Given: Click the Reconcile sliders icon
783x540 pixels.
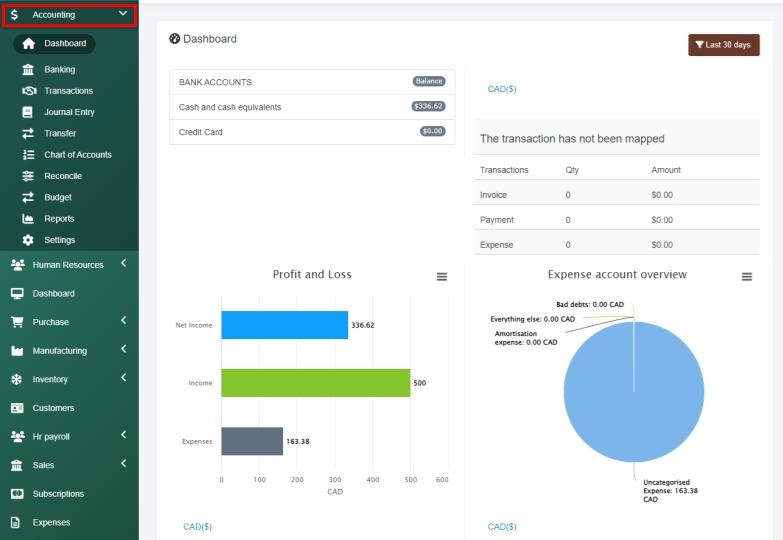Looking at the screenshot, I should pyautogui.click(x=28, y=176).
